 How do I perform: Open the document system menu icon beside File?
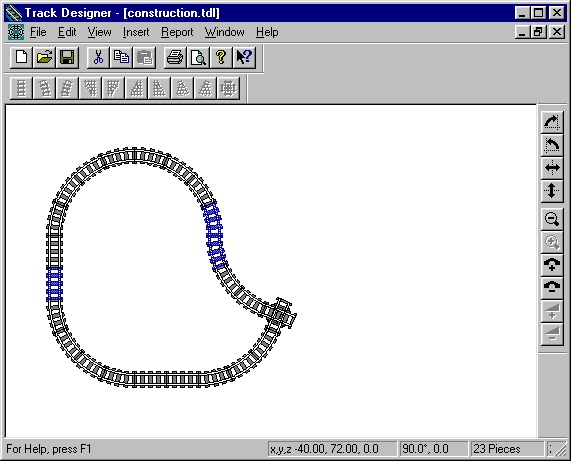tap(16, 32)
